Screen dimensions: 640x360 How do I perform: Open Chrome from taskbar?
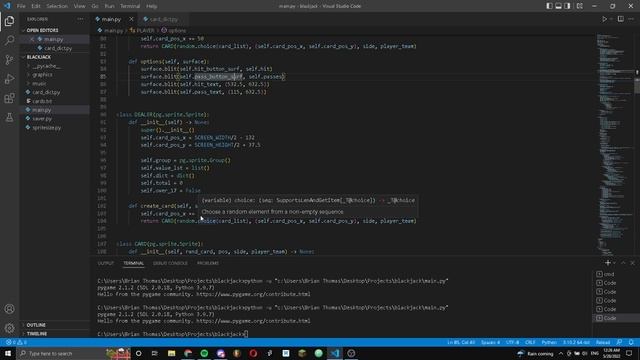click(x=188, y=353)
